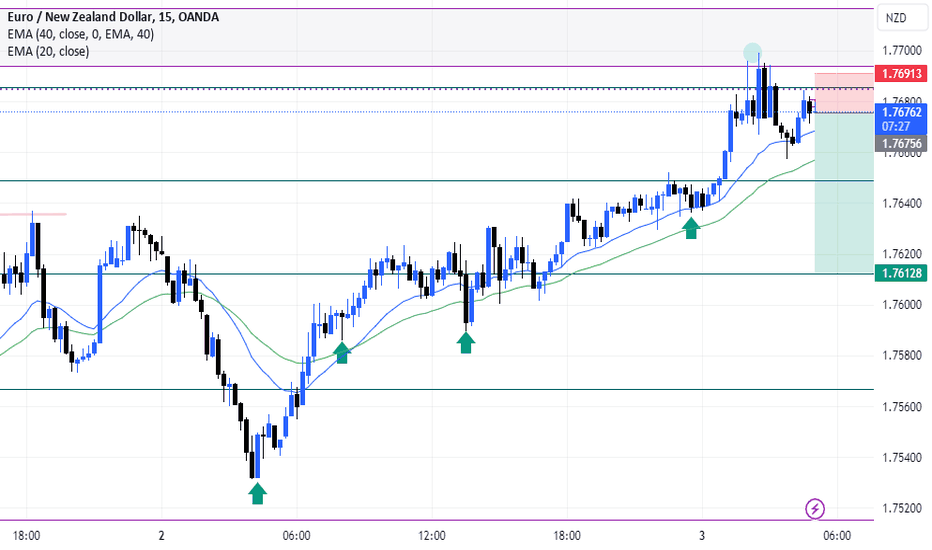Click the 1.76000 price axis label
The height and width of the screenshot is (550, 932).
(902, 305)
